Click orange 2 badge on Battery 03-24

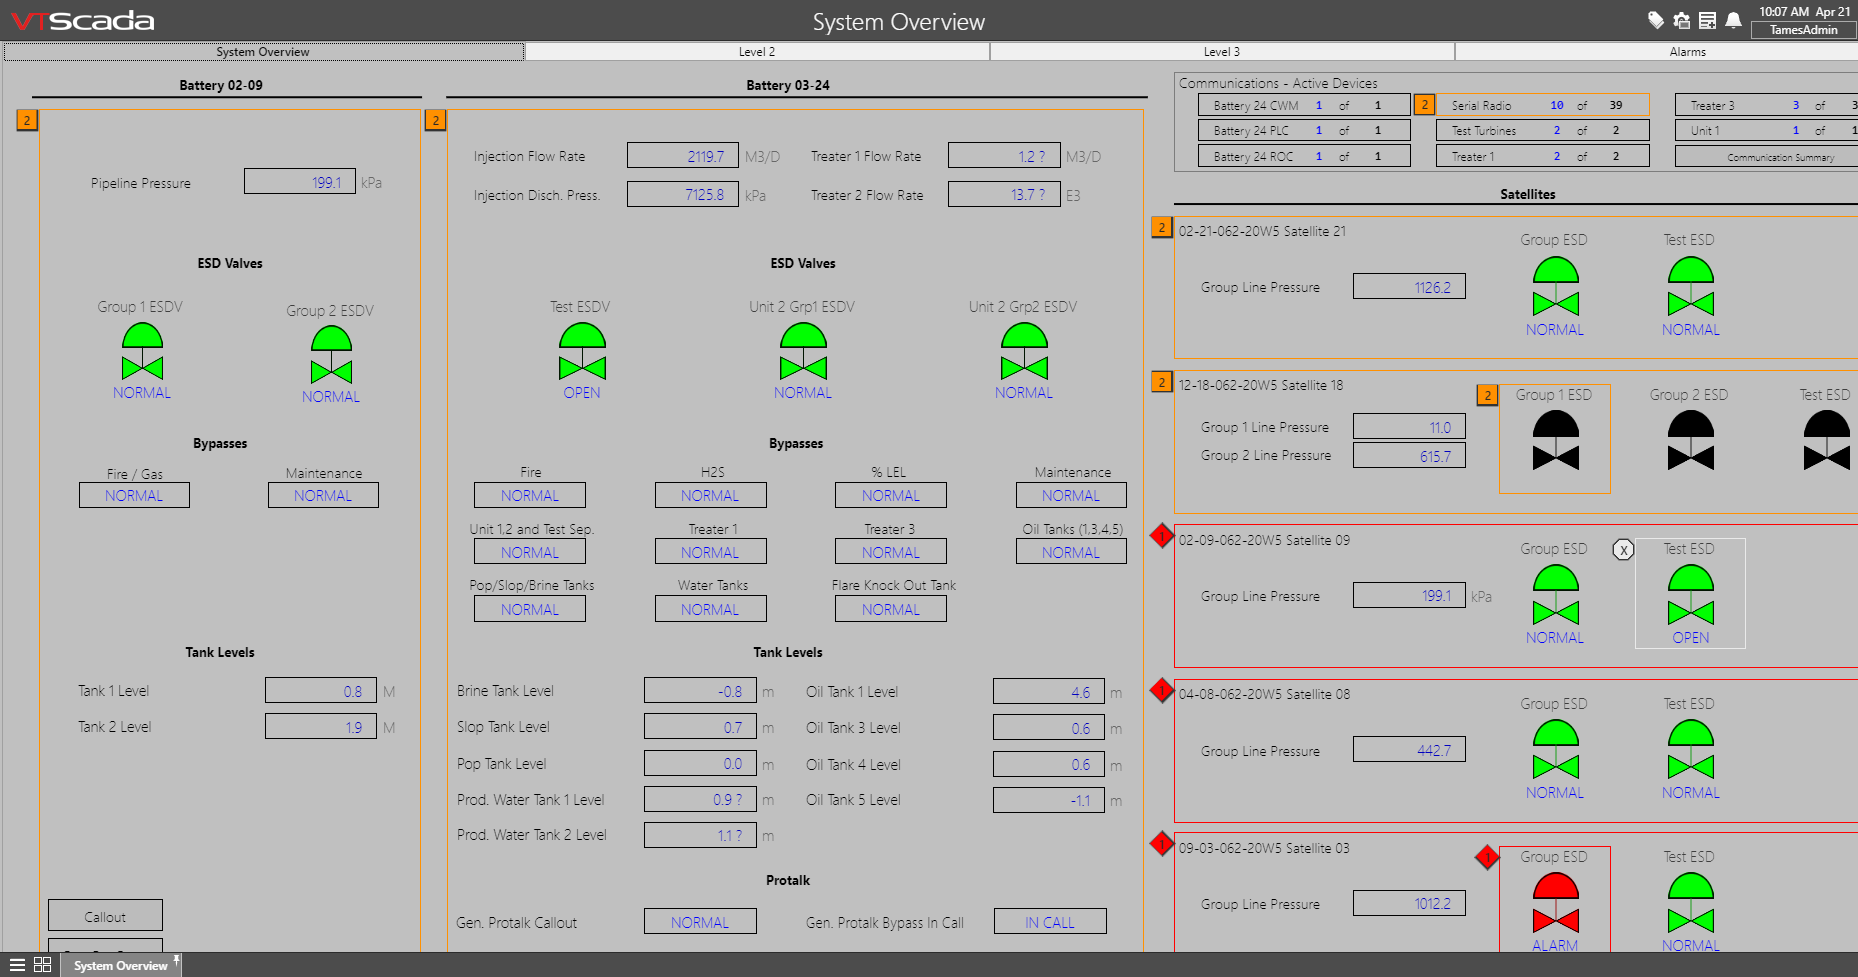(x=435, y=120)
